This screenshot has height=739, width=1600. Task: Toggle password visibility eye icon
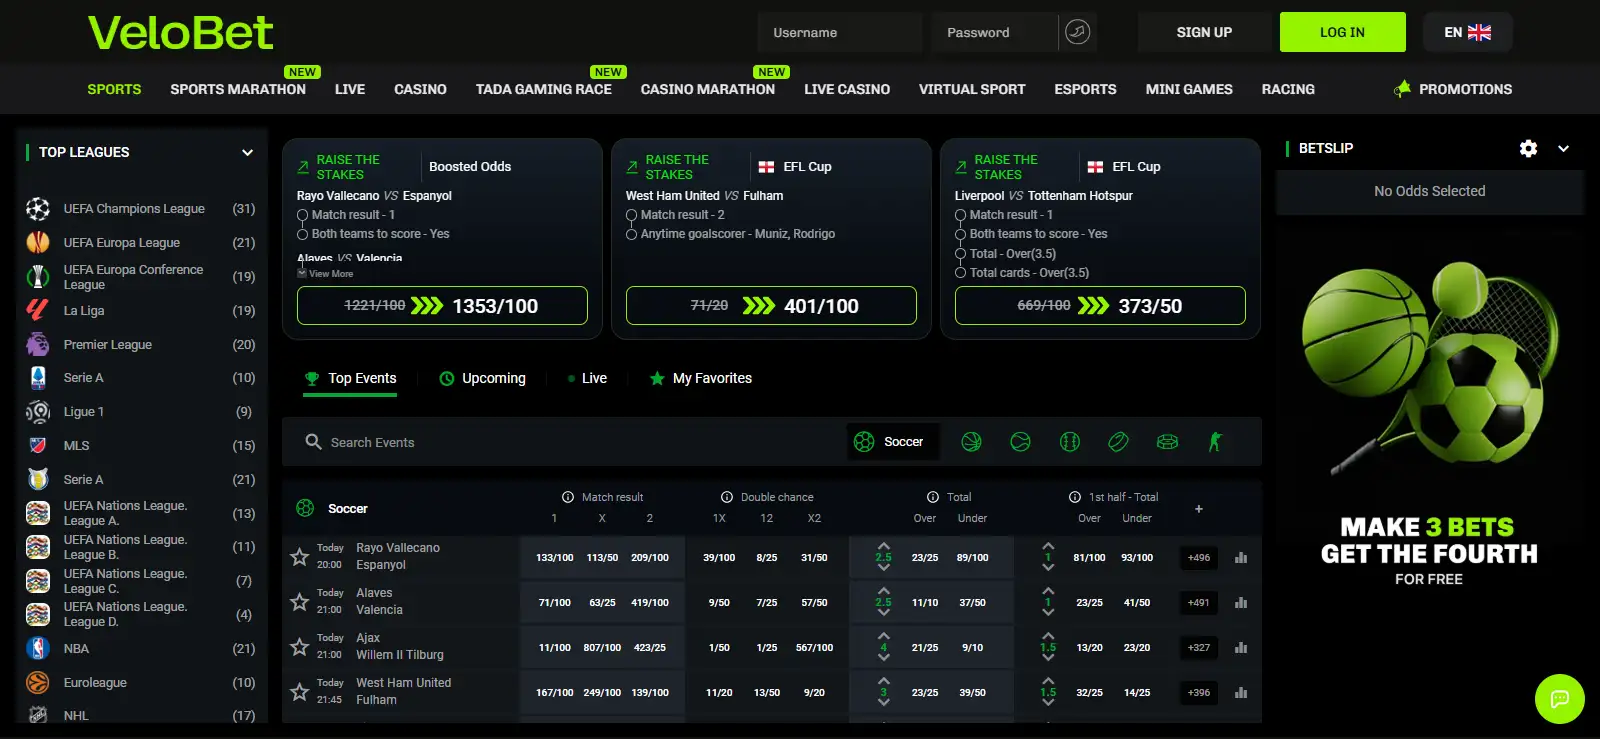coord(1077,32)
